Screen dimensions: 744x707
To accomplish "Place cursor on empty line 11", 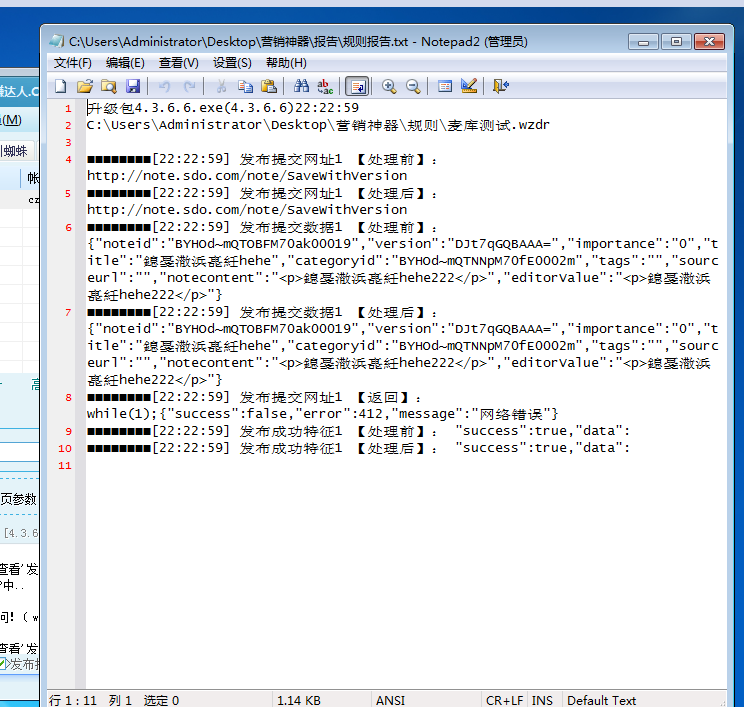I will (x=200, y=466).
